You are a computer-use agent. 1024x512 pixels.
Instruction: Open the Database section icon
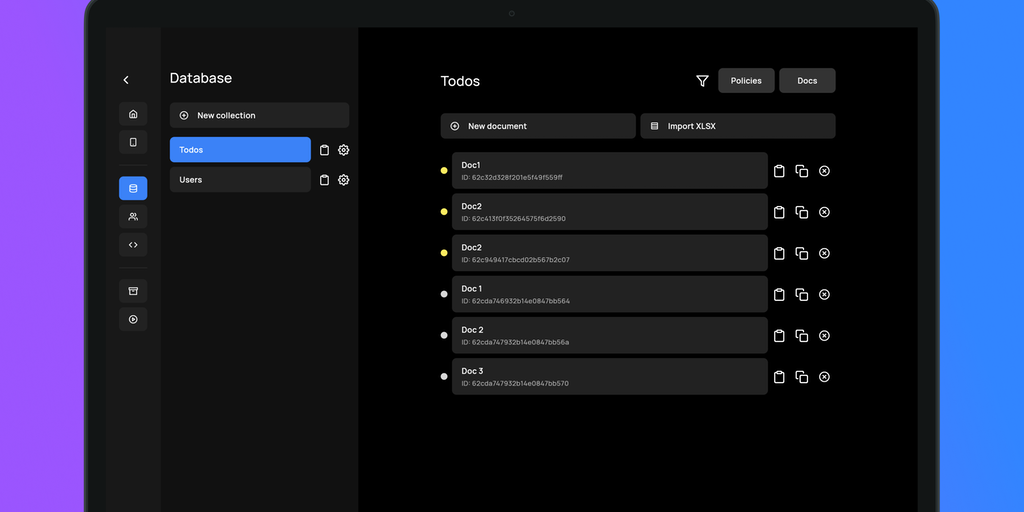[x=133, y=188]
